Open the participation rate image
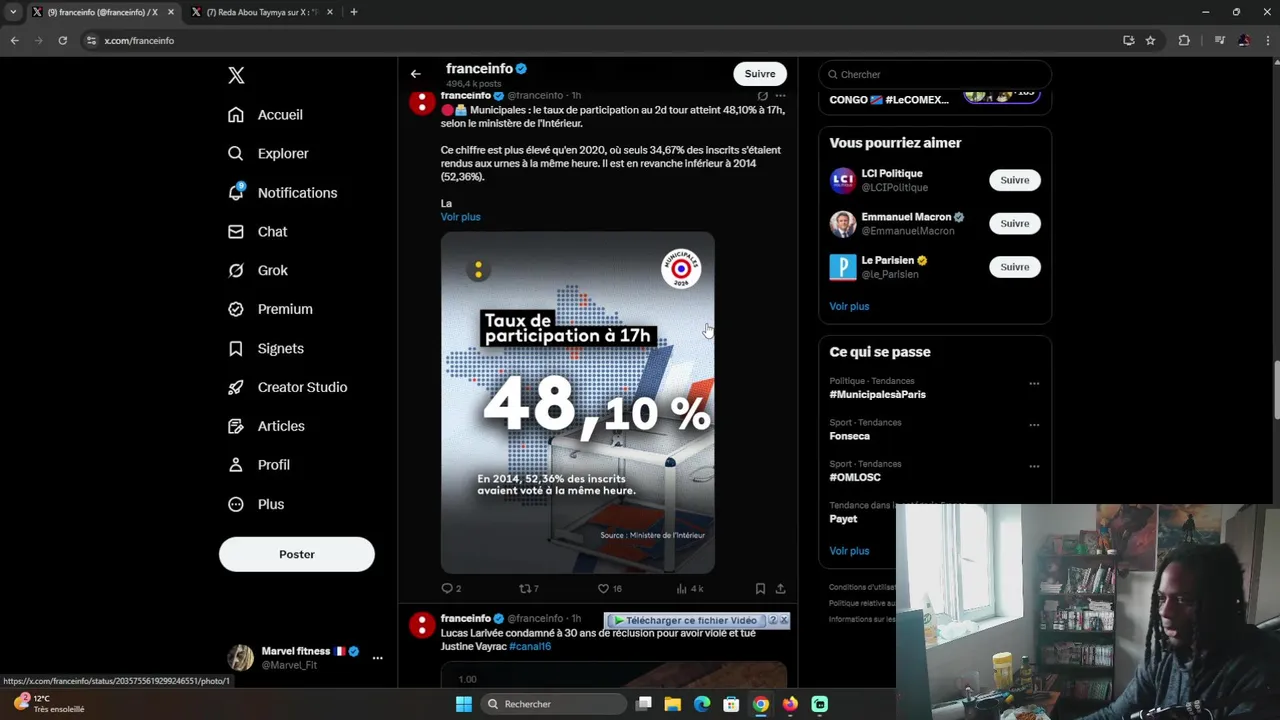The height and width of the screenshot is (720, 1280). [x=578, y=402]
